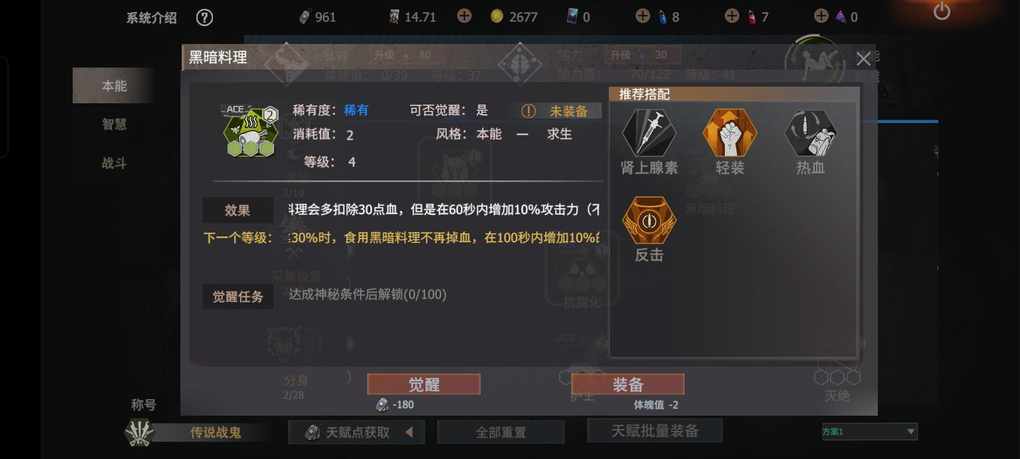Click the 装备 button
This screenshot has width=1020, height=459.
pyautogui.click(x=628, y=384)
